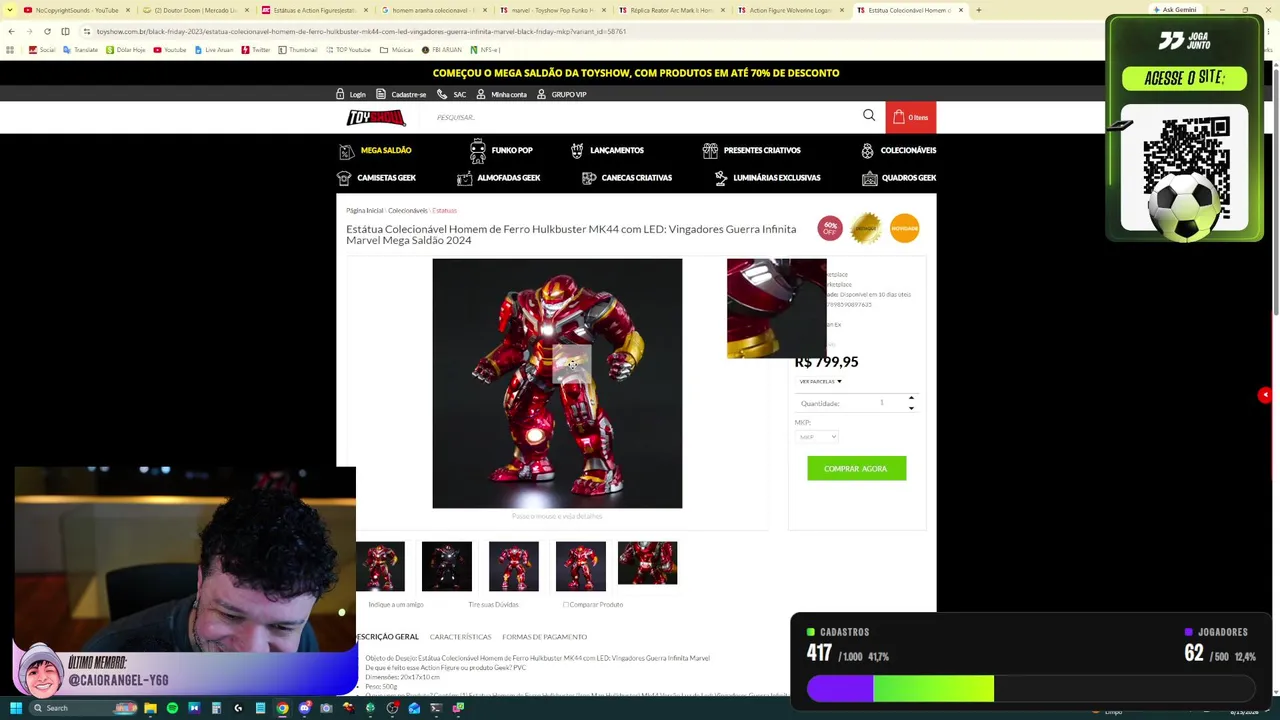
Task: Open File Explorer from the taskbar
Action: click(x=150, y=708)
